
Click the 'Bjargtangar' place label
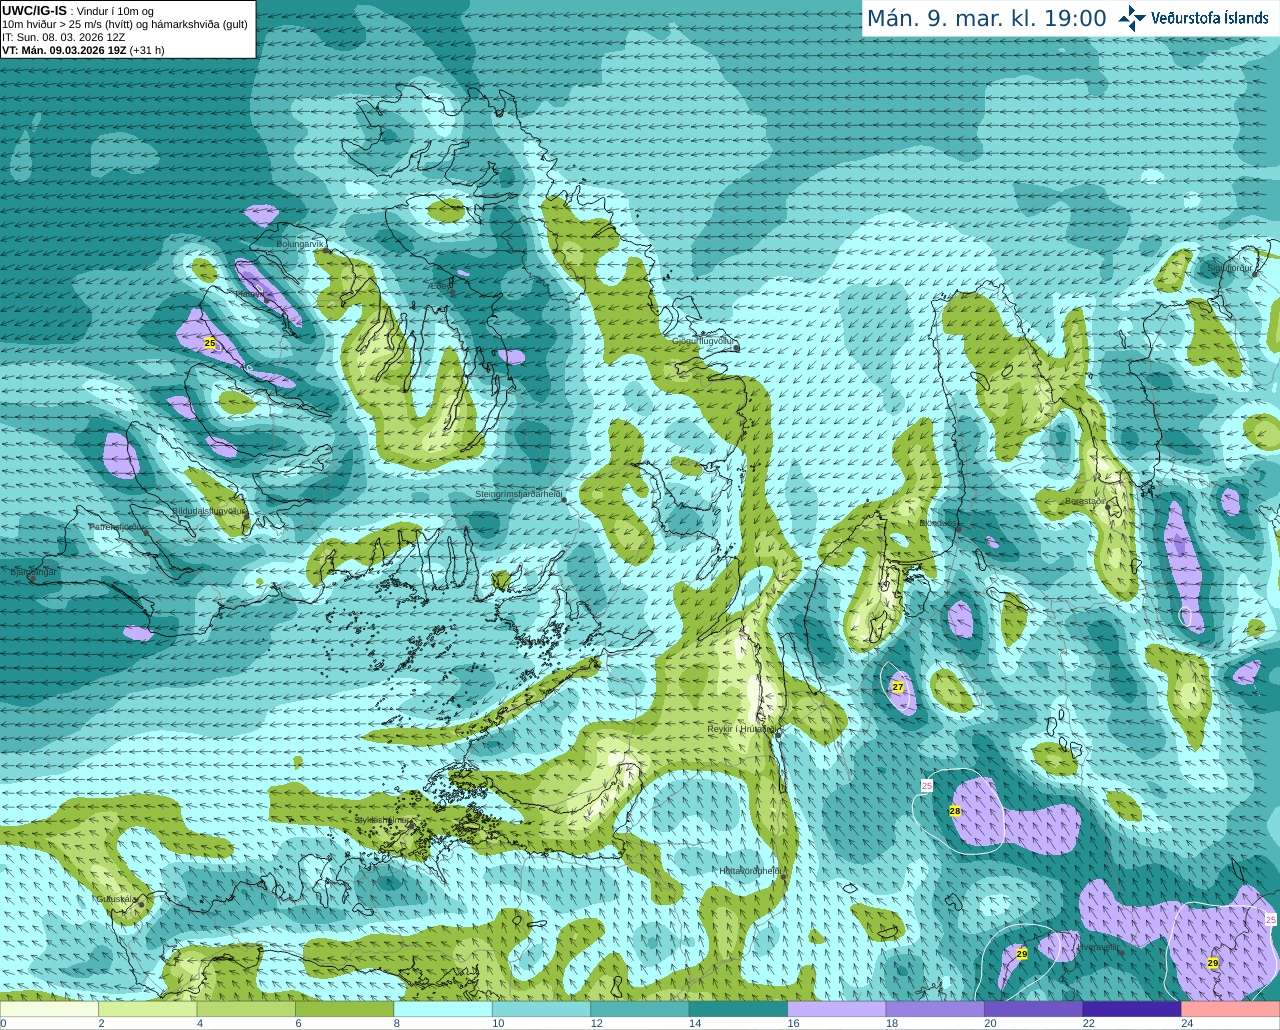click(33, 572)
